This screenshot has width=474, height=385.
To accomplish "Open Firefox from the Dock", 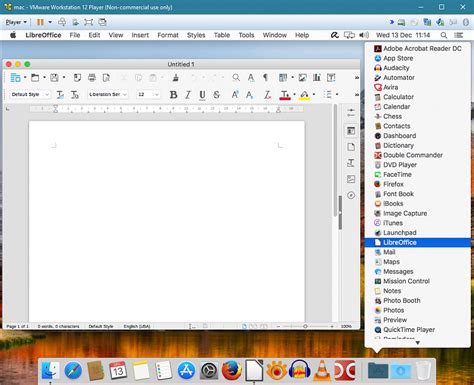I will (232, 370).
